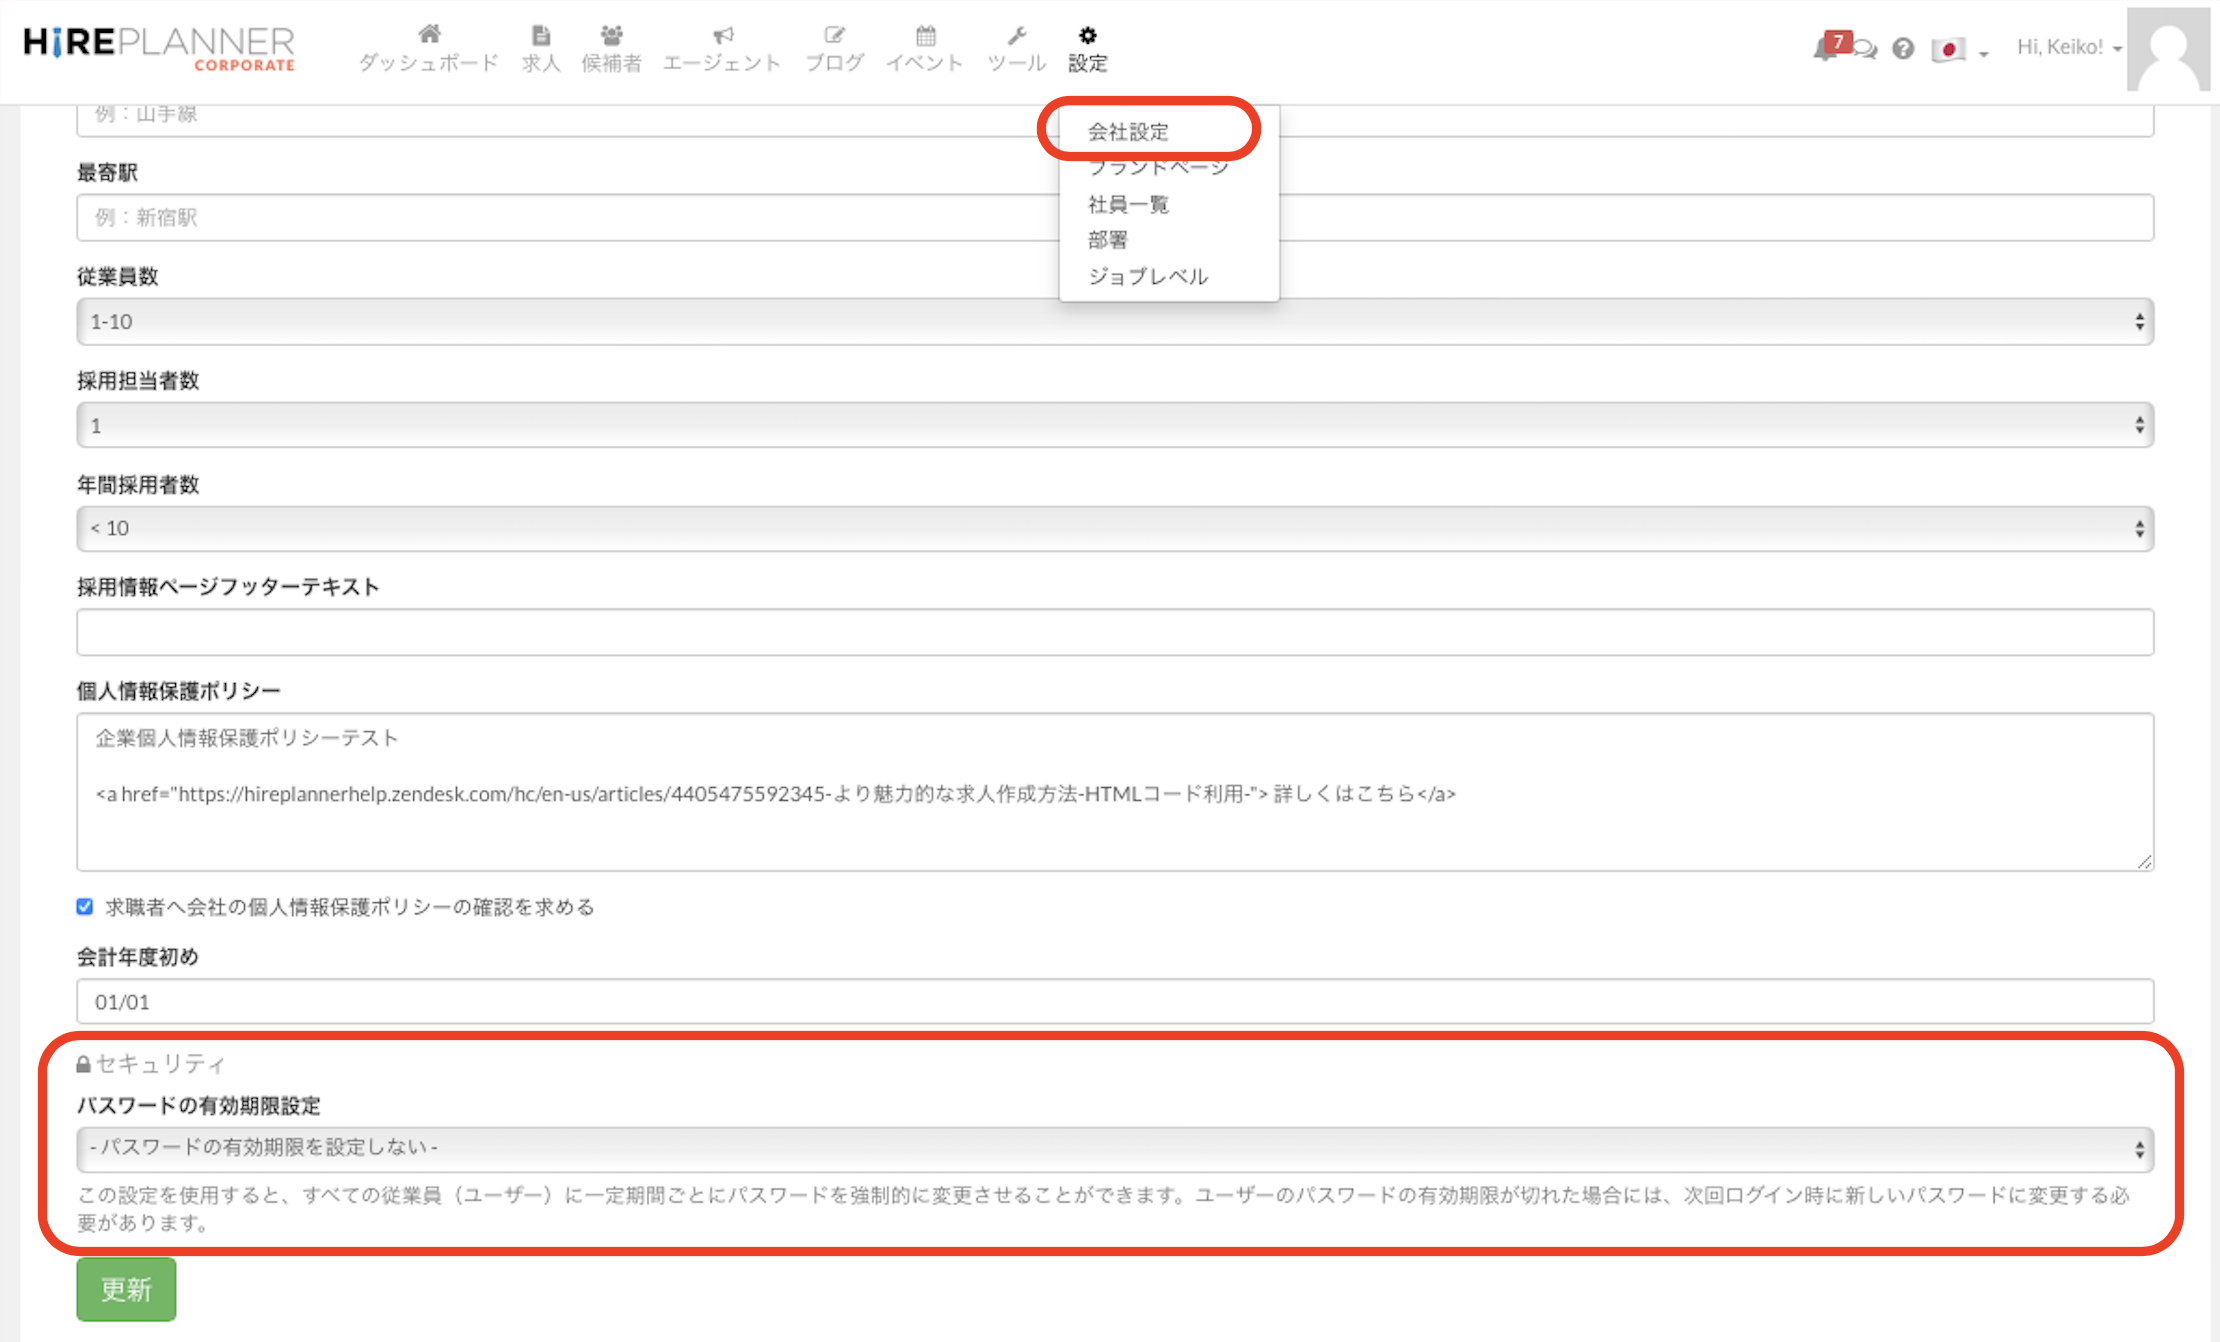Expand password expiration setting dropdown
Image resolution: width=2220 pixels, height=1342 pixels.
click(x=1114, y=1148)
